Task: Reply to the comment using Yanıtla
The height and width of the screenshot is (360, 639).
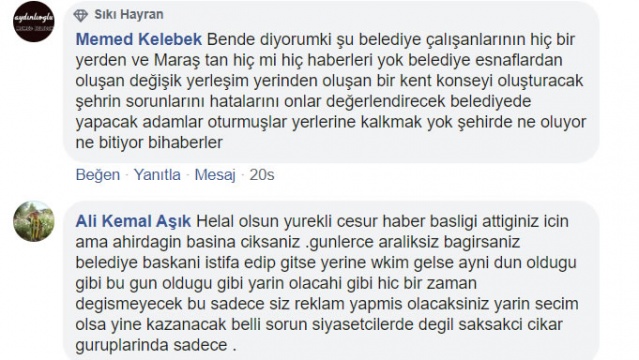Action: coord(157,175)
